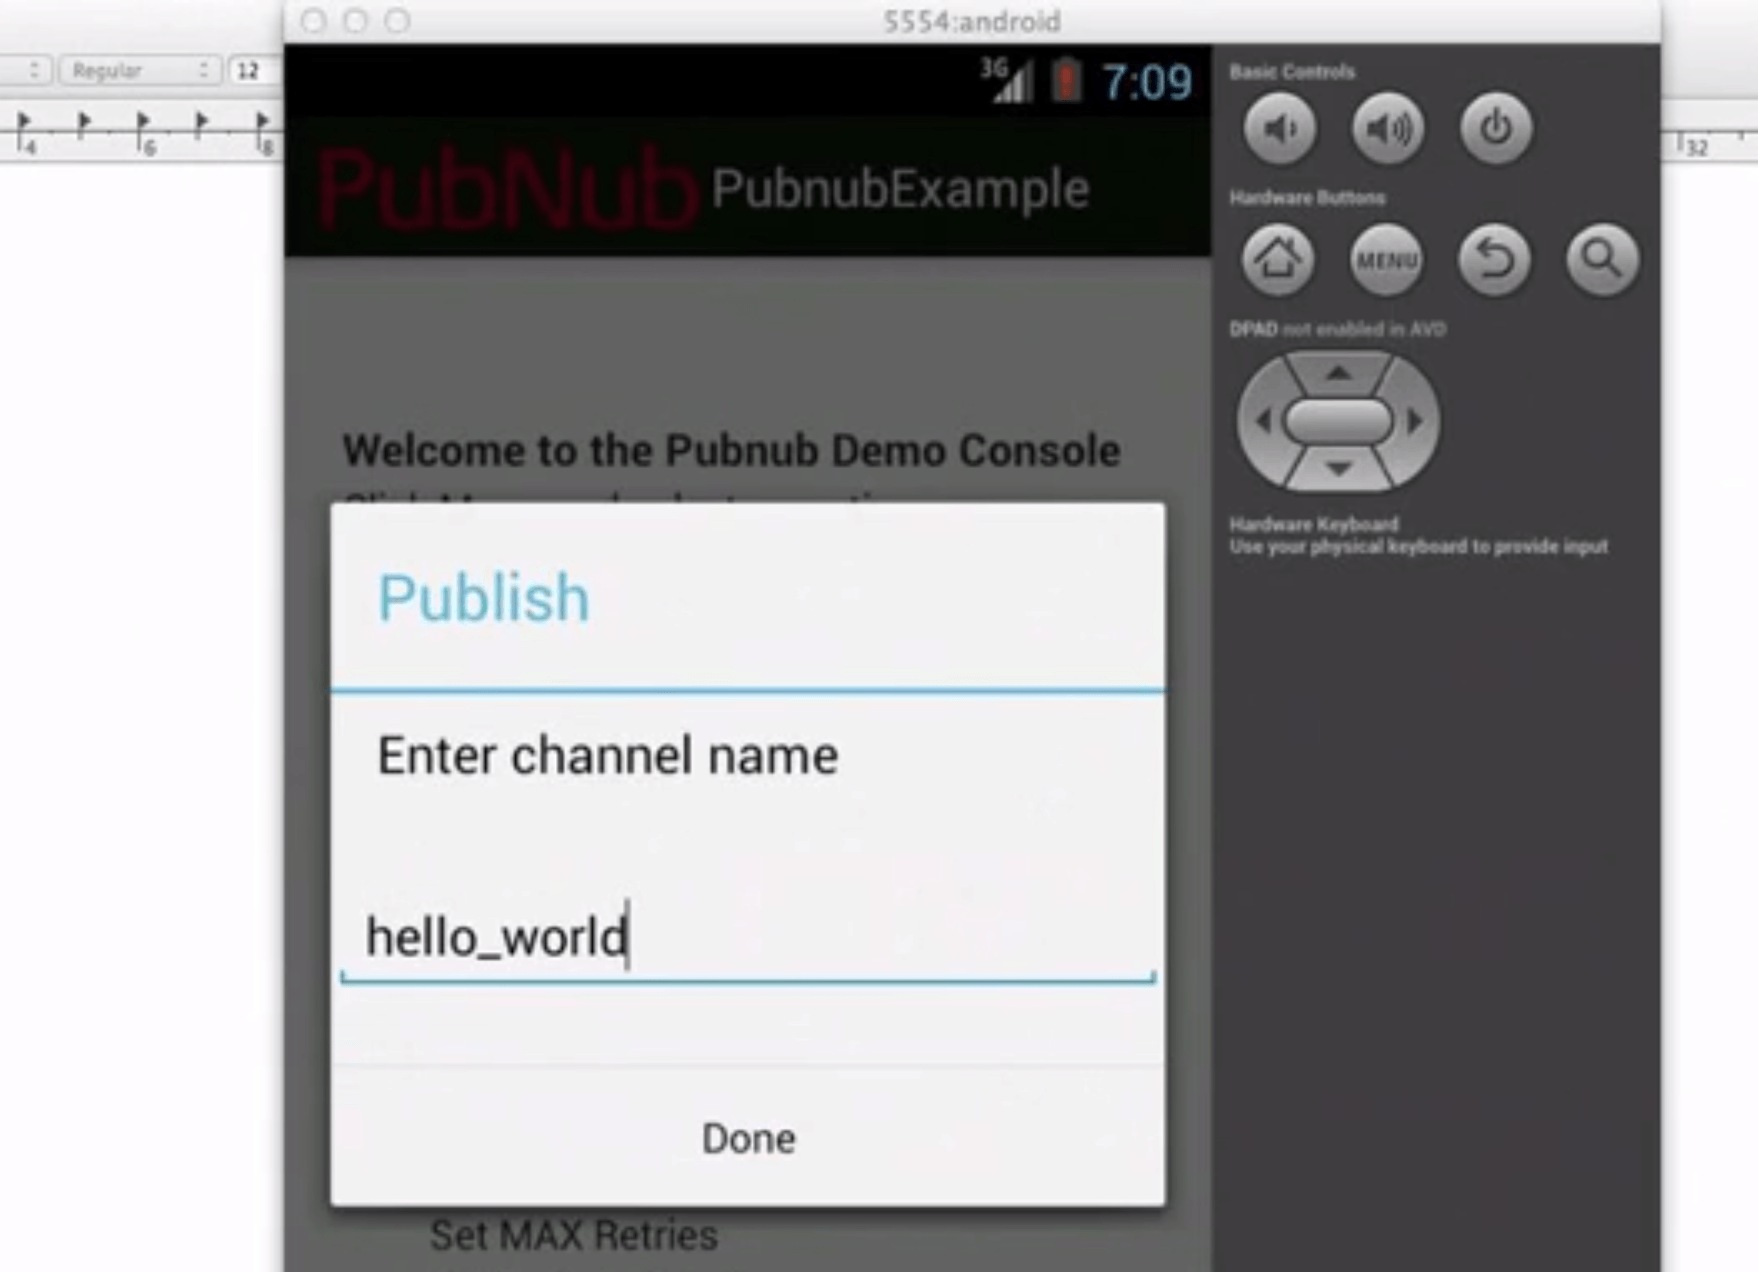
Task: Click the 'Enter channel name' label
Action: [608, 755]
